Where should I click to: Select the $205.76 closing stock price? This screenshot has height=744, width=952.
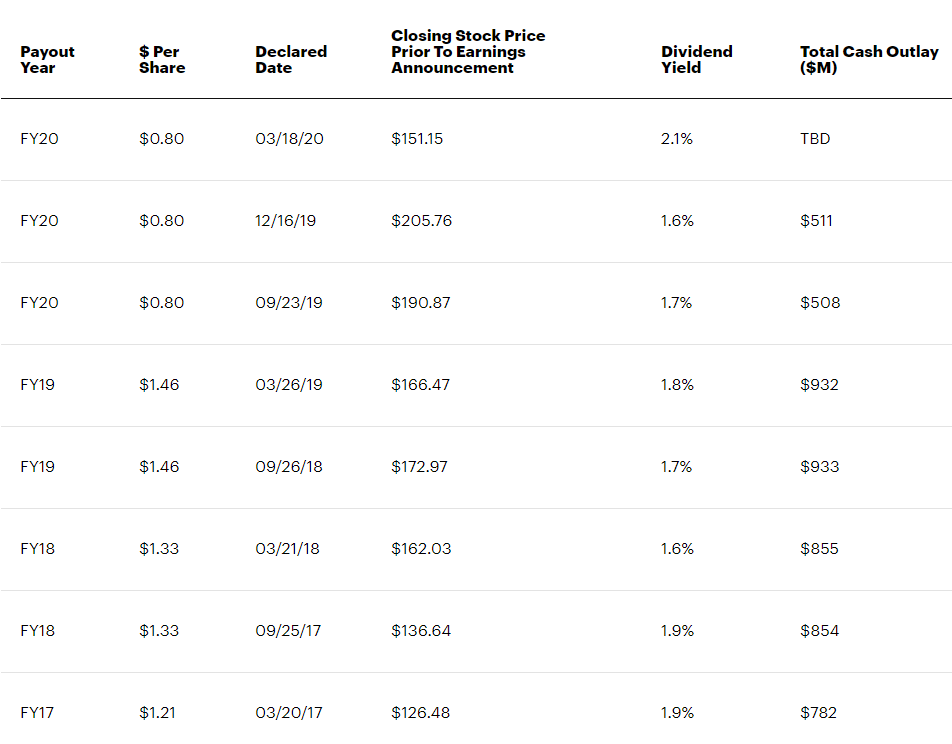tap(421, 221)
